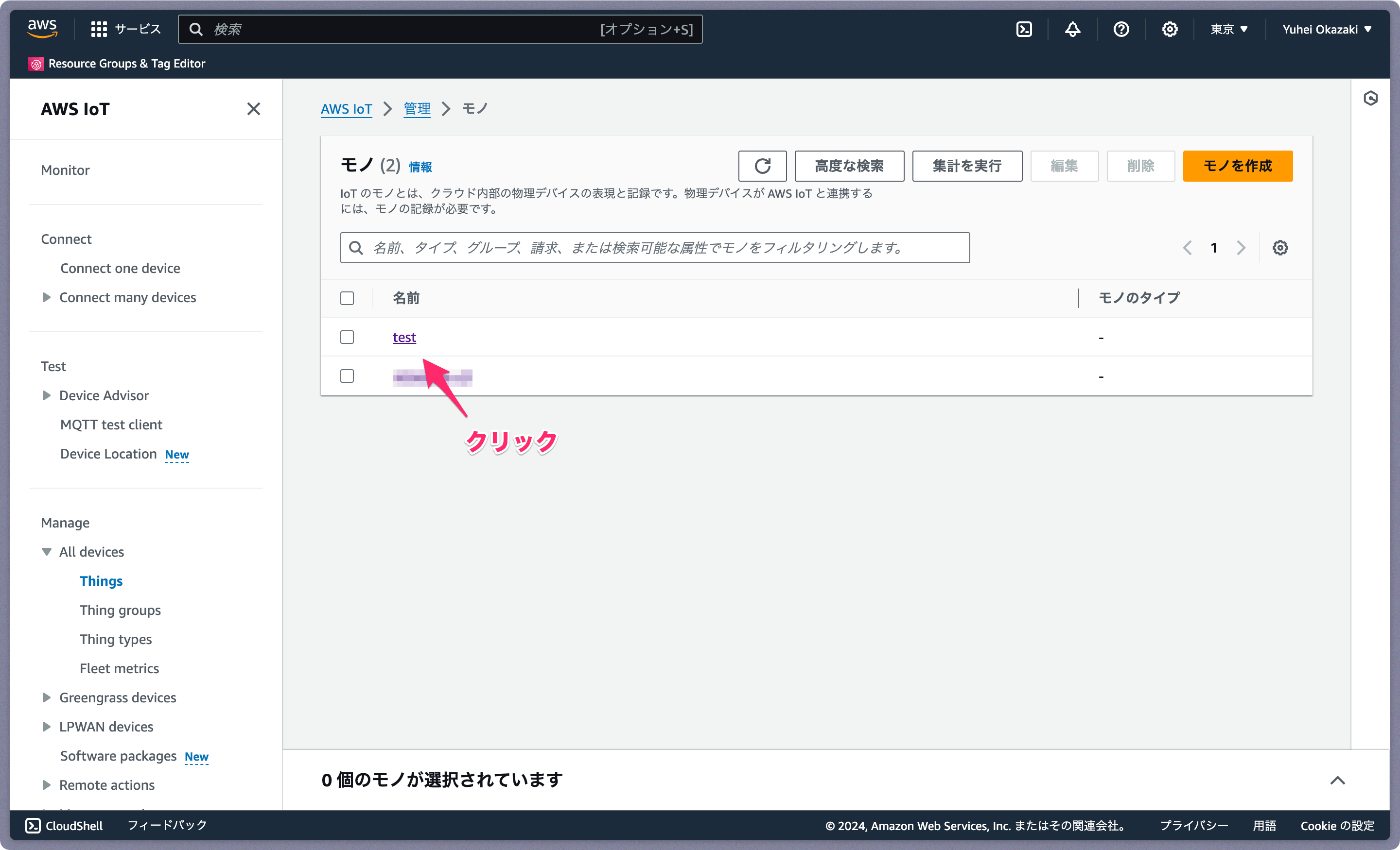Click the 管理 breadcrumb link
This screenshot has width=1400, height=850.
417,109
